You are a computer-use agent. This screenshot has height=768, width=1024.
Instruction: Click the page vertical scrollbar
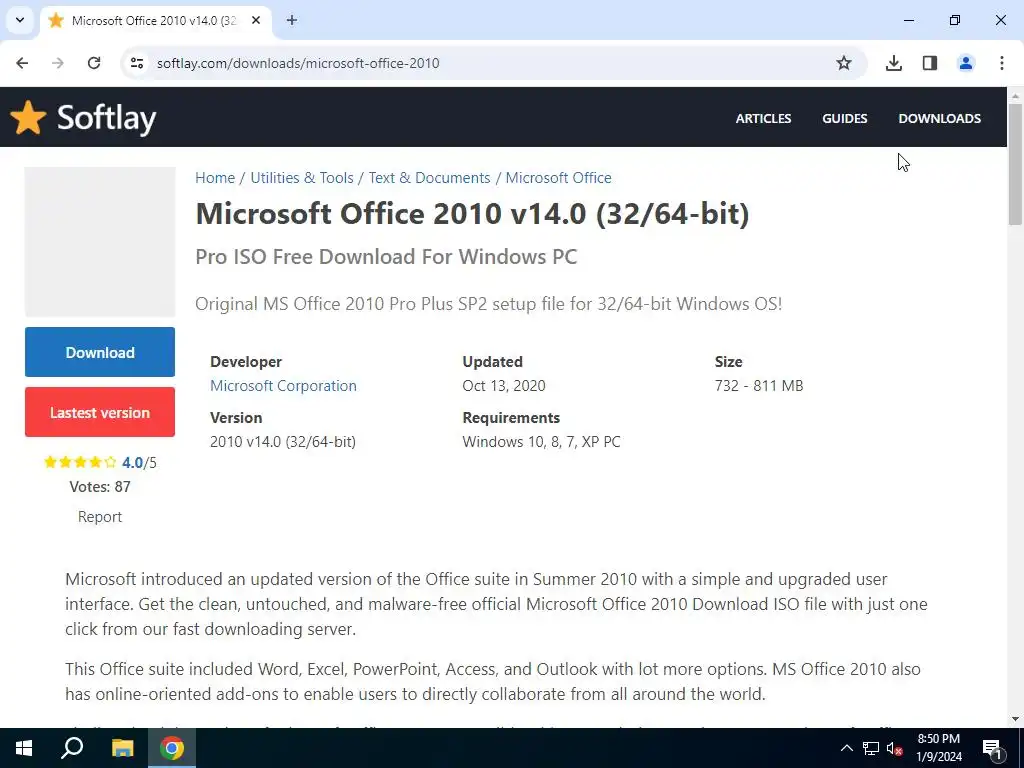(x=1016, y=164)
